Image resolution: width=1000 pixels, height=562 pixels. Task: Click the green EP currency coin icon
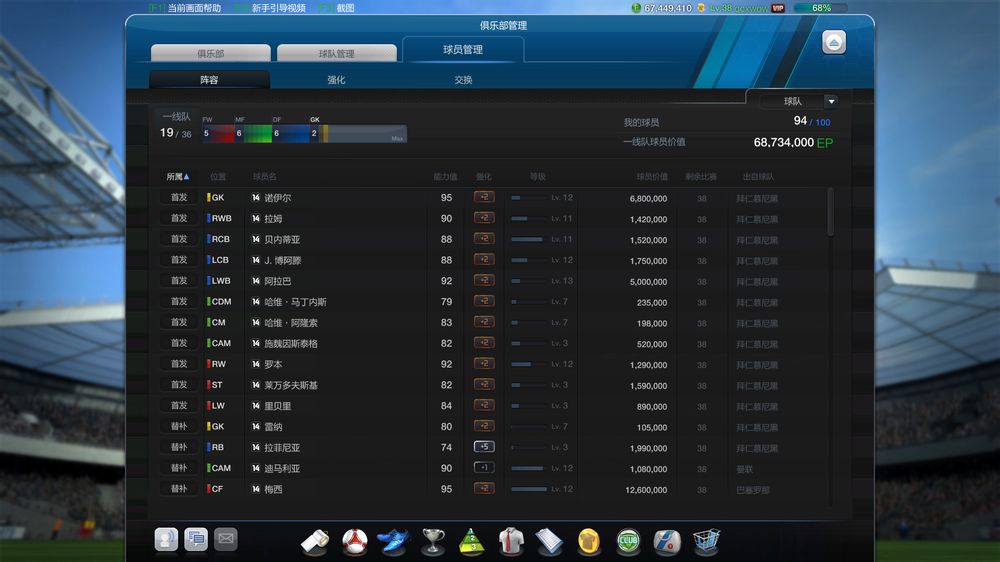coord(636,8)
